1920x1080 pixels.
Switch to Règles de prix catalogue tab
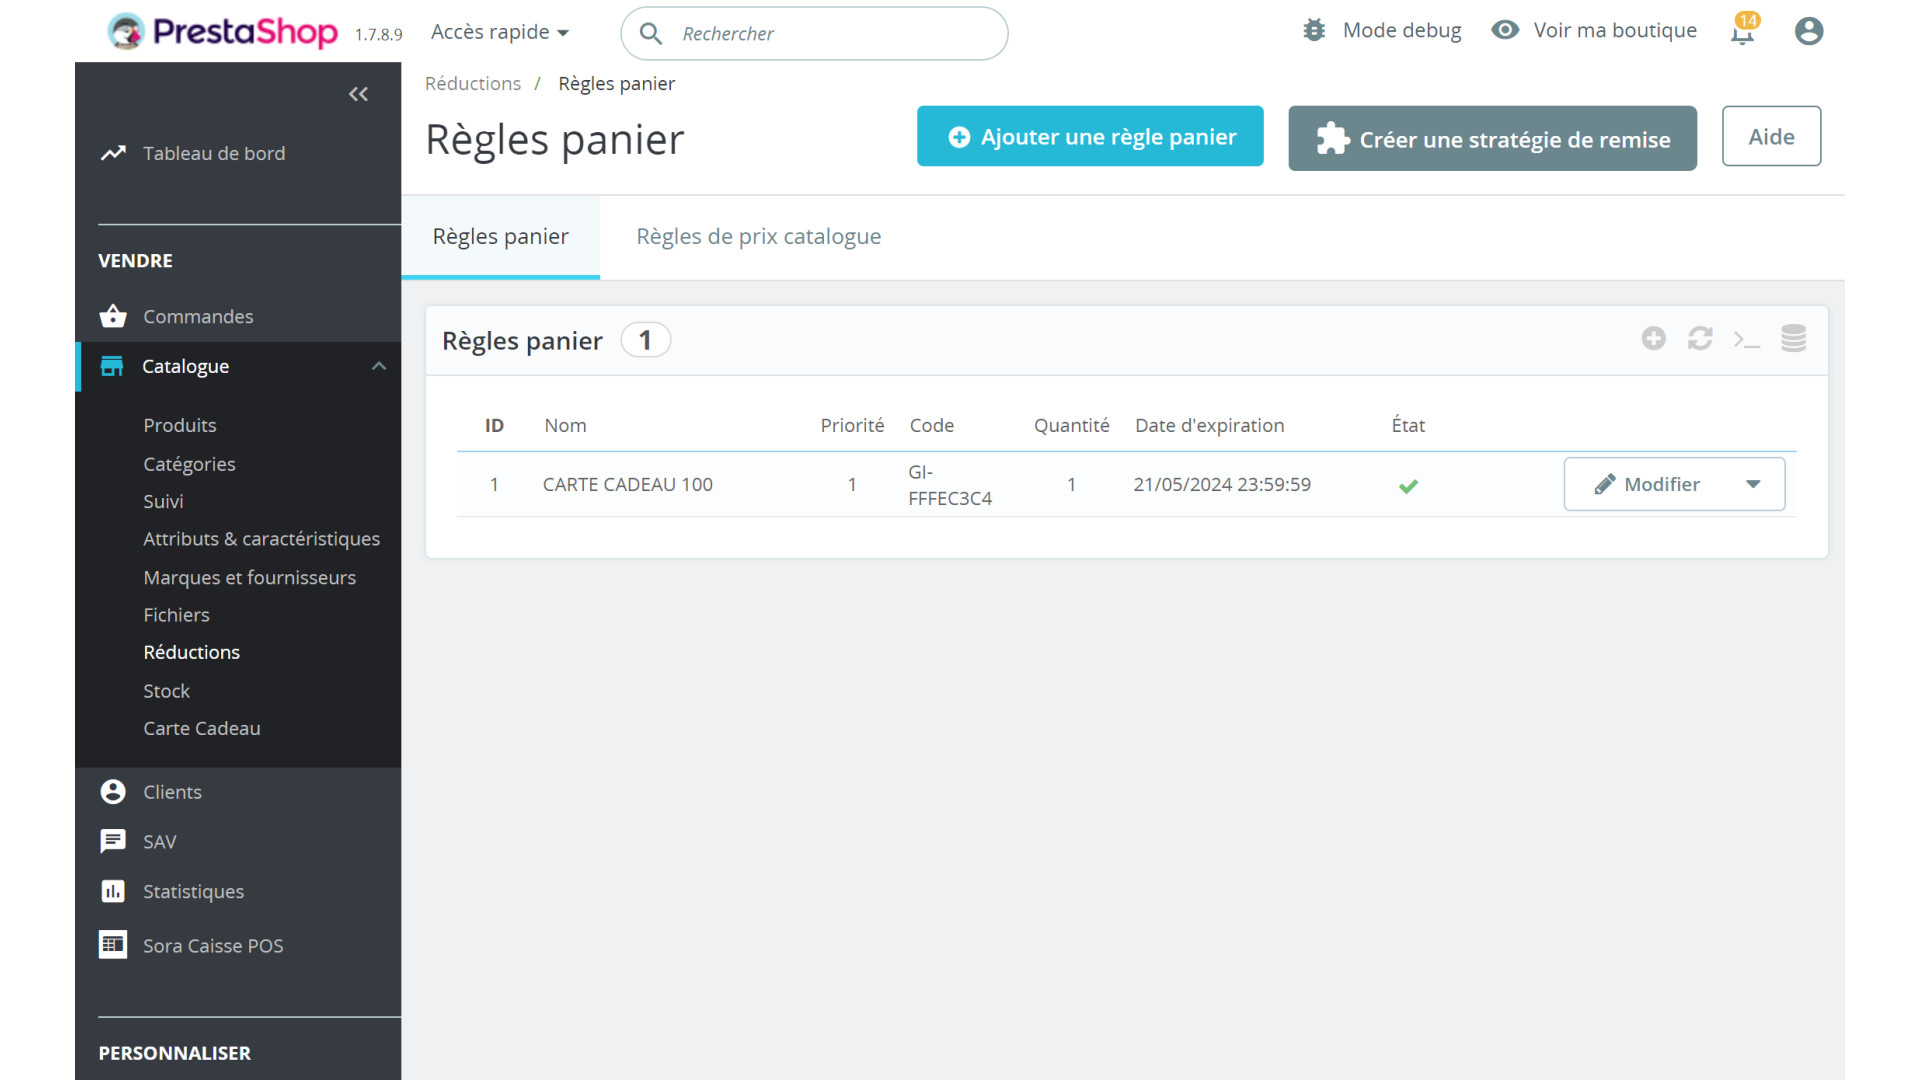(758, 237)
